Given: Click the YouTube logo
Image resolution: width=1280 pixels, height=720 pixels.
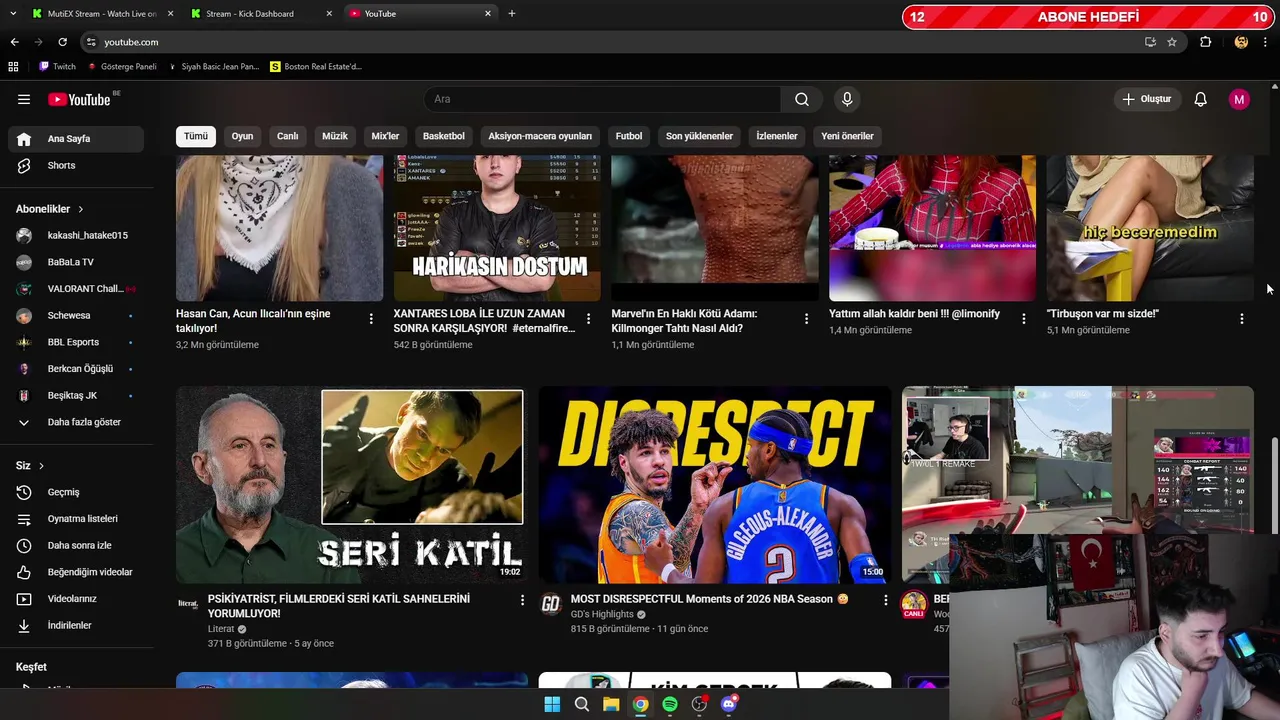Looking at the screenshot, I should click(79, 99).
